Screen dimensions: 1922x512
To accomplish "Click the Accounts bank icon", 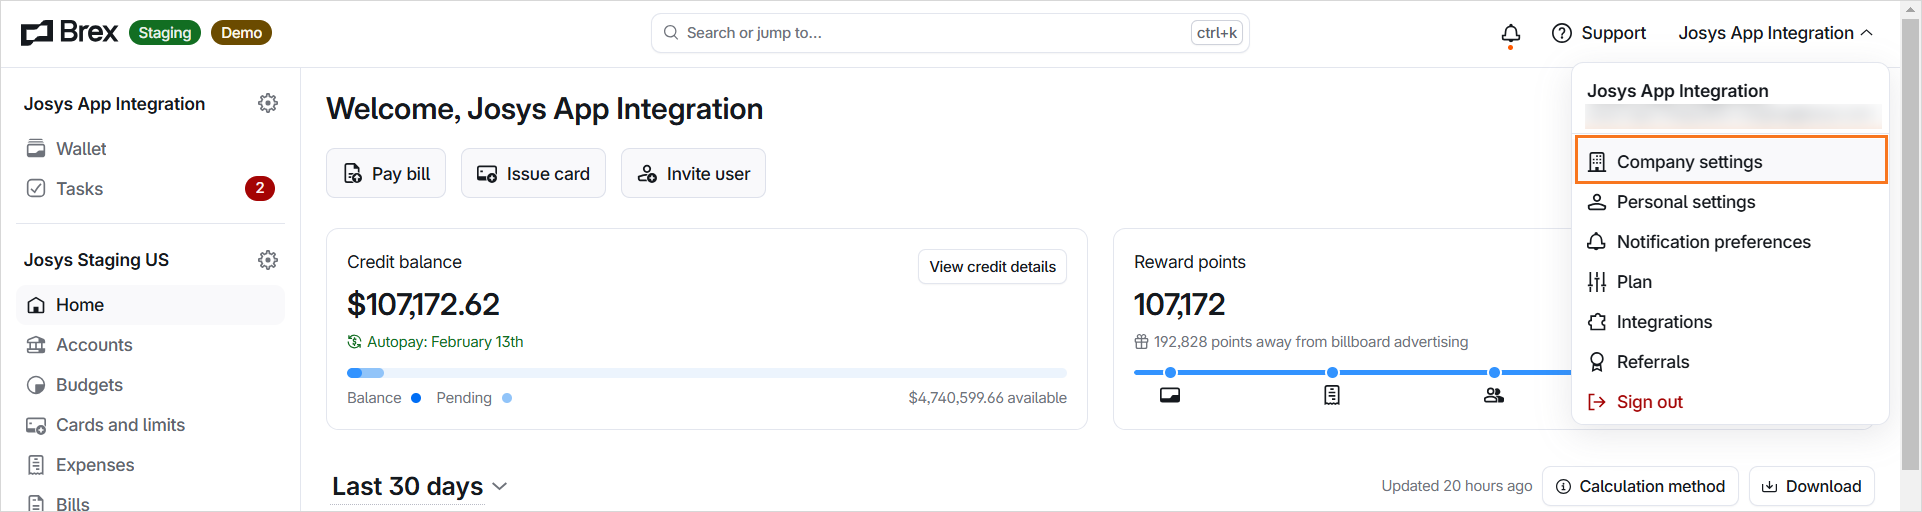I will 36,345.
